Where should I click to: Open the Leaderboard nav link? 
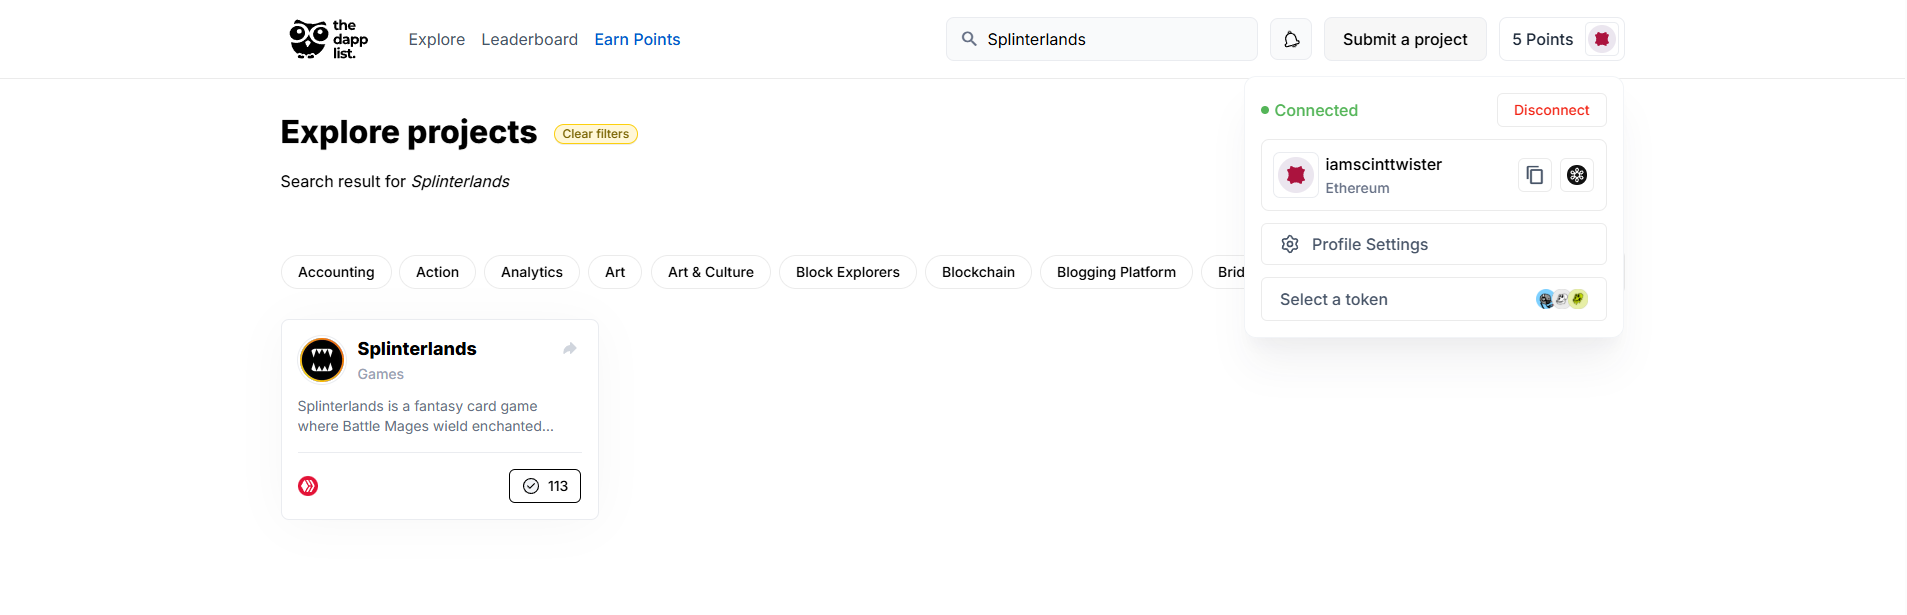[530, 39]
